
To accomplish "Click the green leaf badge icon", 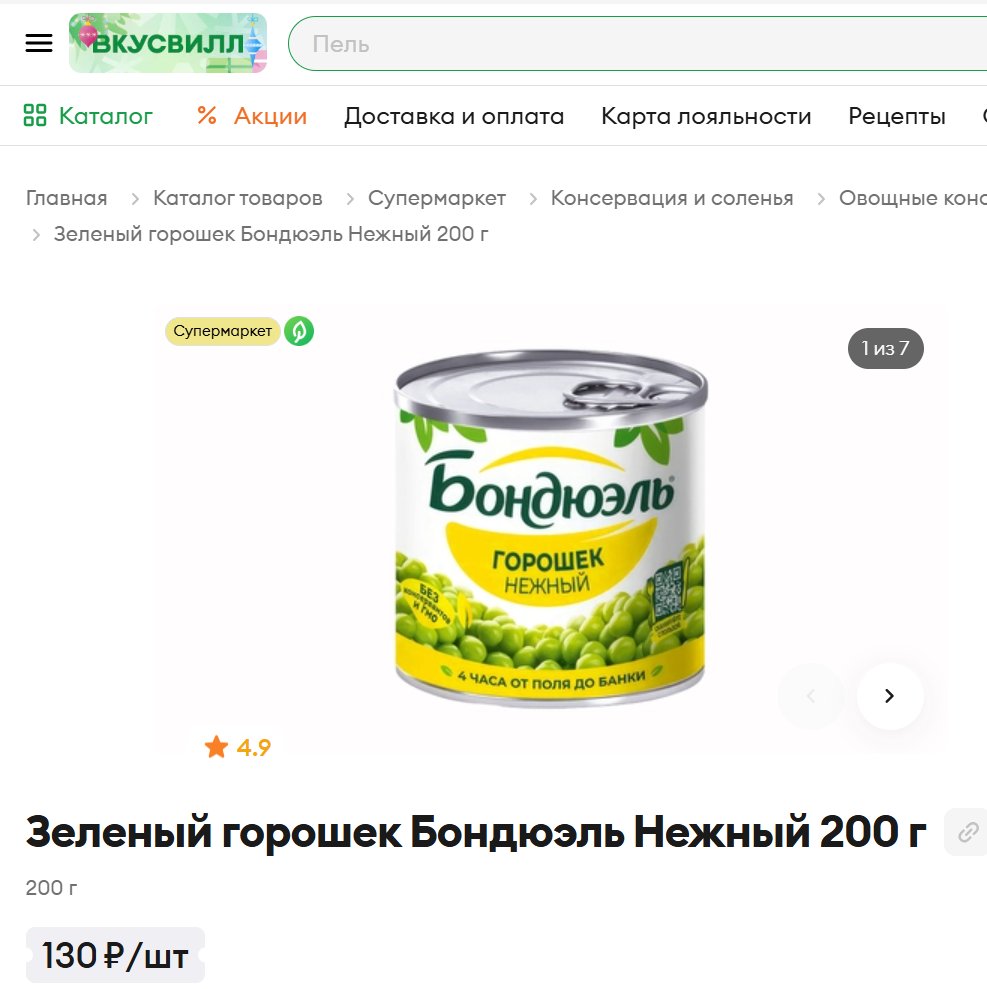I will pyautogui.click(x=299, y=331).
